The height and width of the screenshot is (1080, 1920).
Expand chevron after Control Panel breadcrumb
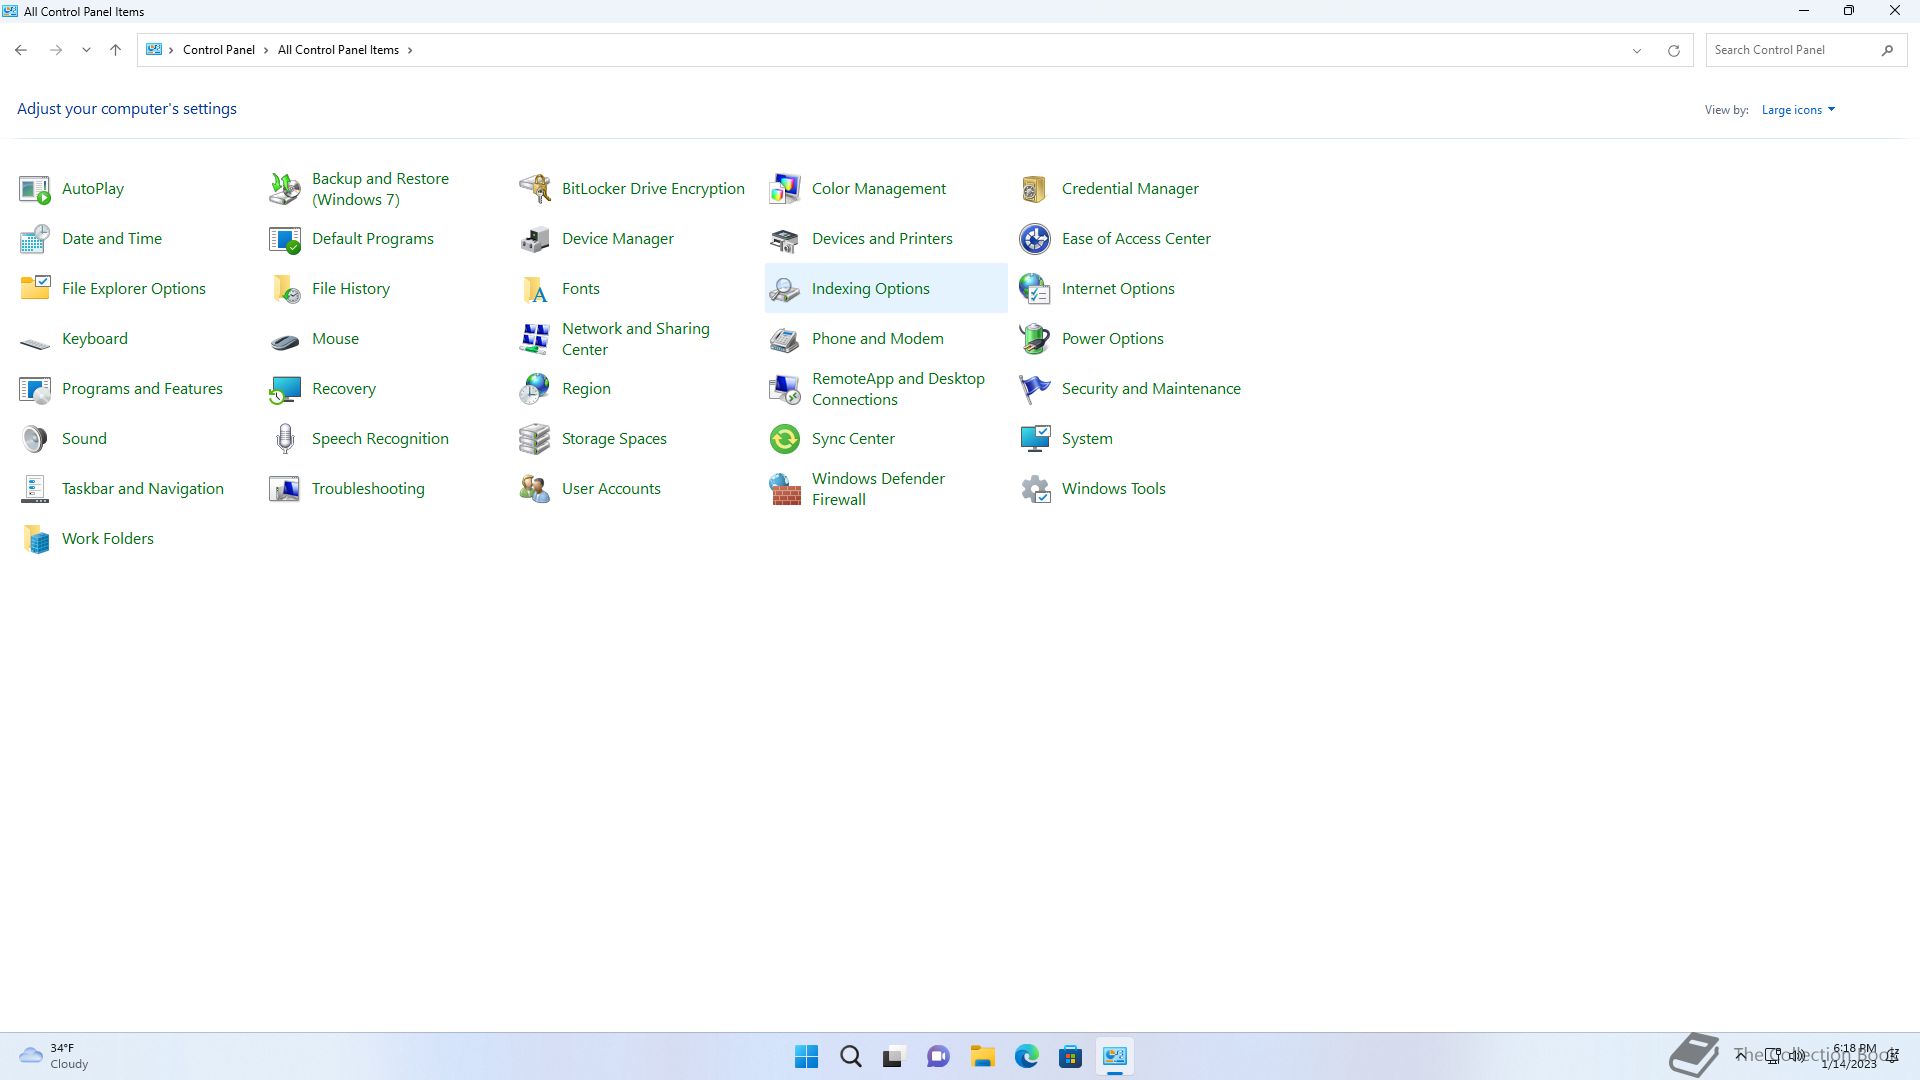266,50
